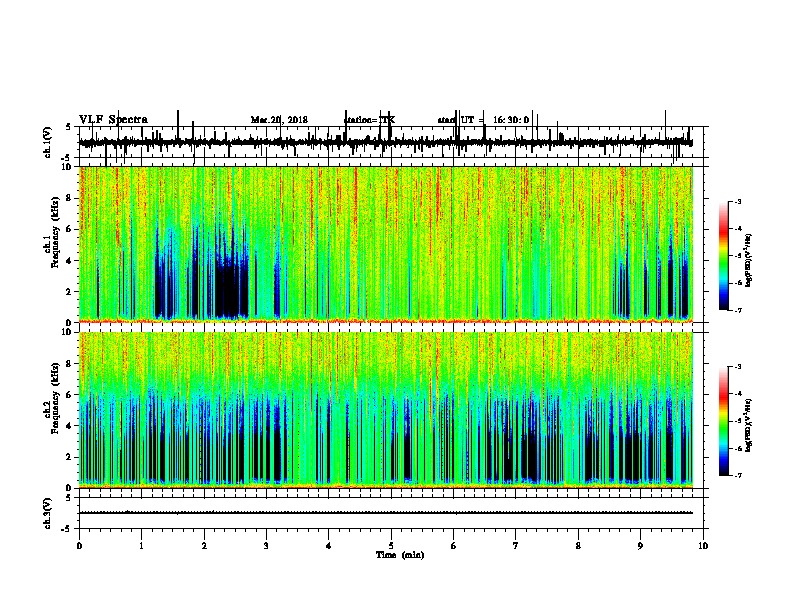792x612 pixels.
Task: Click the "6" tick on time axis
Action: point(453,546)
